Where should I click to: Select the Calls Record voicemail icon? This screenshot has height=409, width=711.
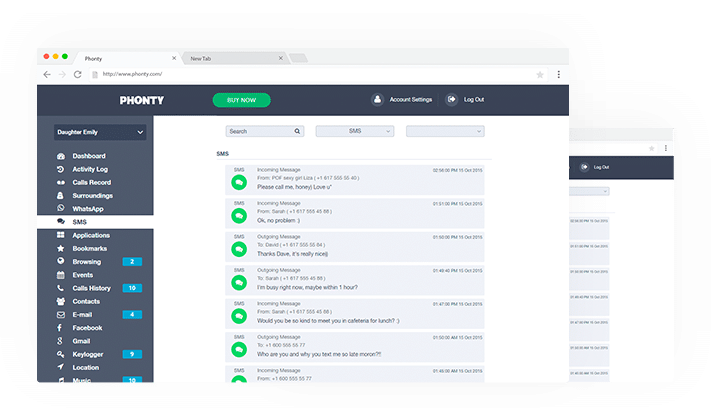[60, 182]
